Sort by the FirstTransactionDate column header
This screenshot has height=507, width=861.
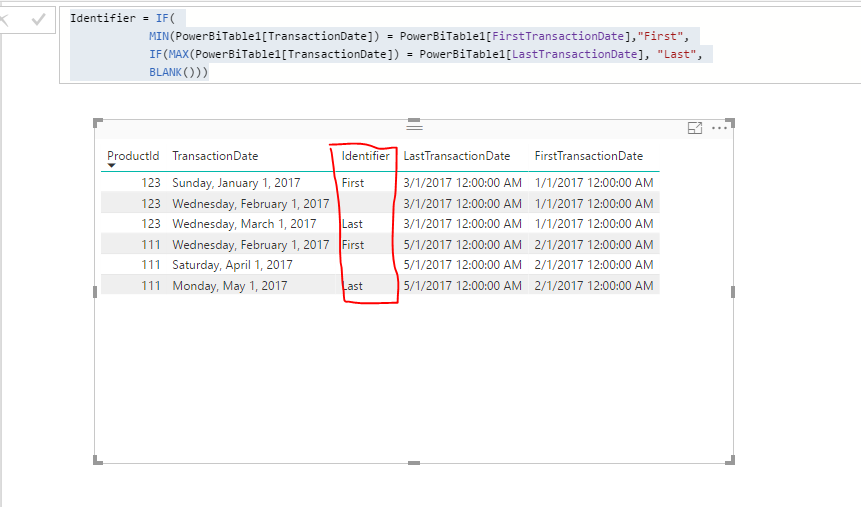(x=589, y=156)
